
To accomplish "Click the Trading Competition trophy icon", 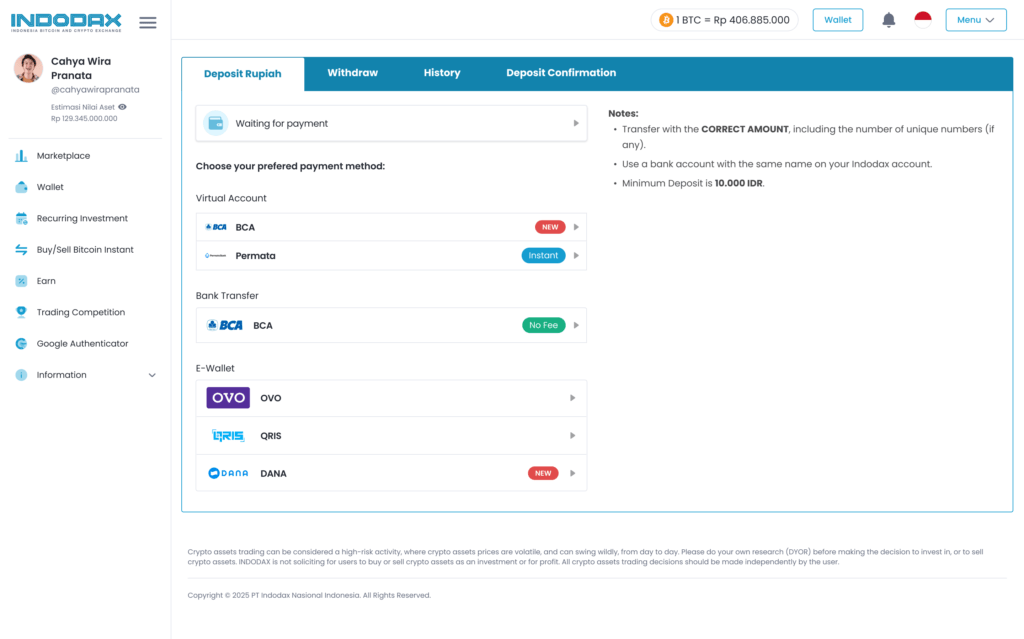I will pyautogui.click(x=22, y=312).
